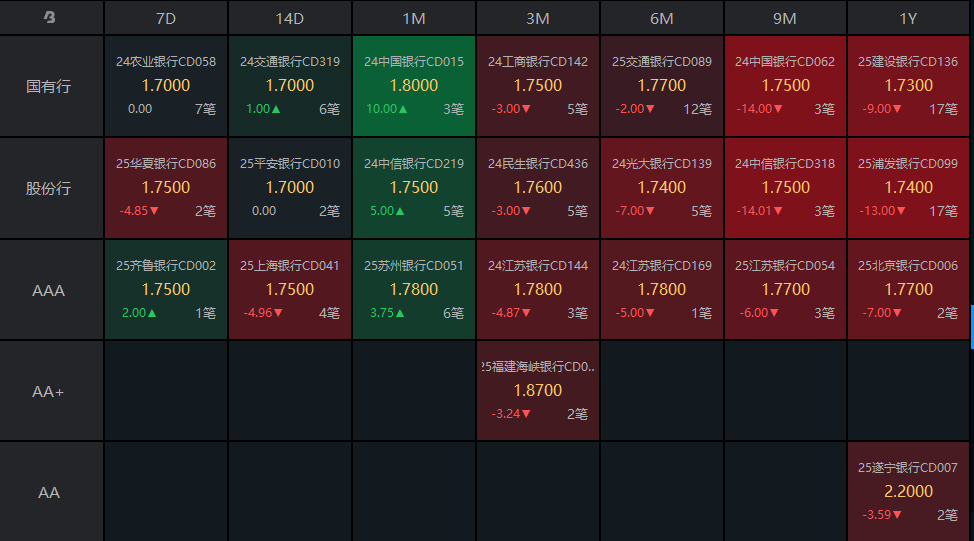Select the 股份行 row label

49,188
